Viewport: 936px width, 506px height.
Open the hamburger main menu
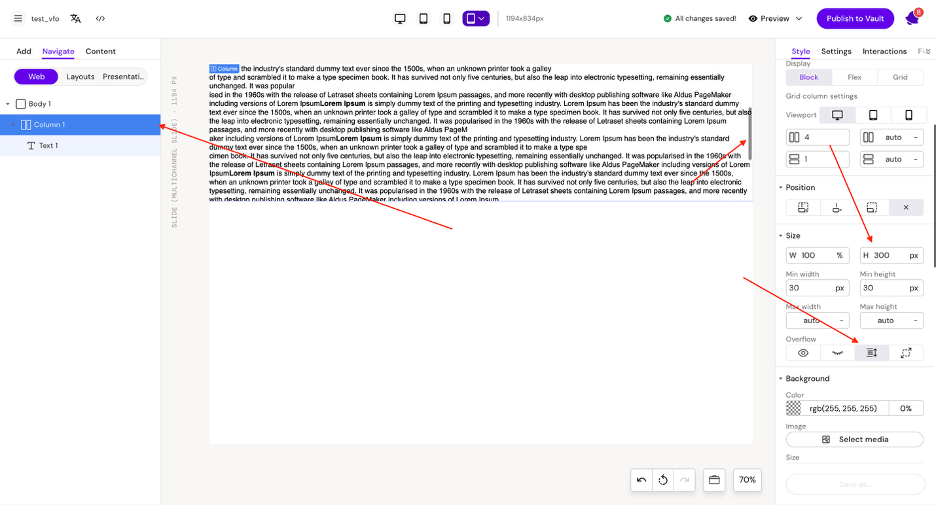[17, 18]
